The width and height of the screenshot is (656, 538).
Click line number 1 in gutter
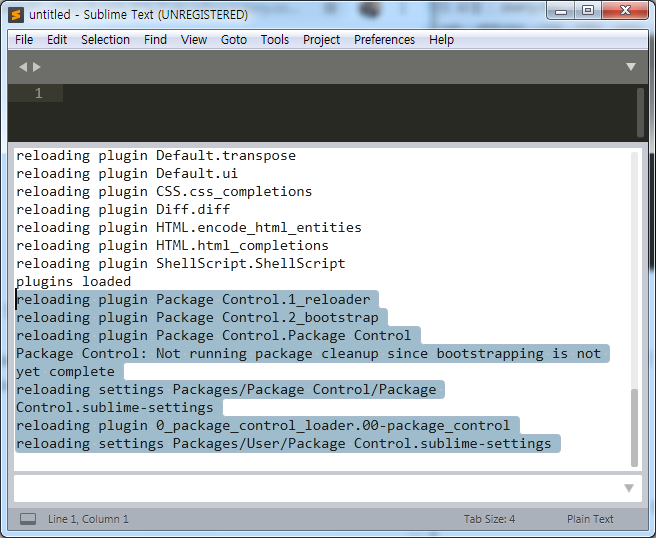point(38,93)
